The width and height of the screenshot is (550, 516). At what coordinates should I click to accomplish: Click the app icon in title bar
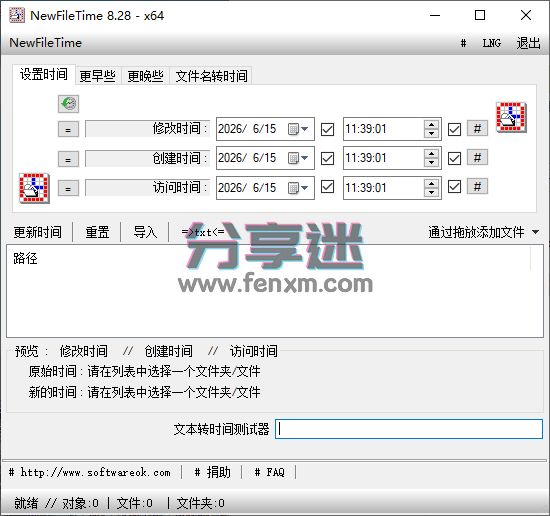click(16, 15)
